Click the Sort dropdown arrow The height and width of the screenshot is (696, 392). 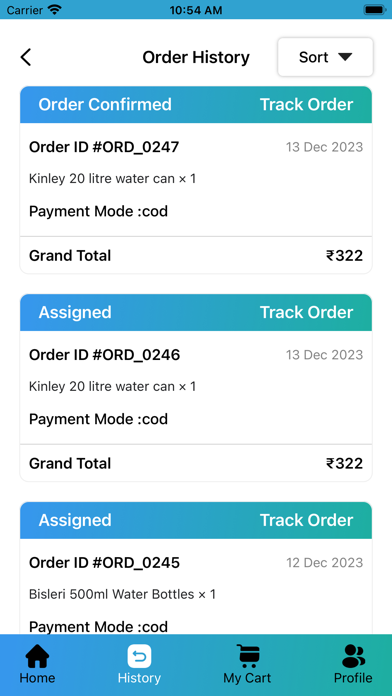(345, 57)
